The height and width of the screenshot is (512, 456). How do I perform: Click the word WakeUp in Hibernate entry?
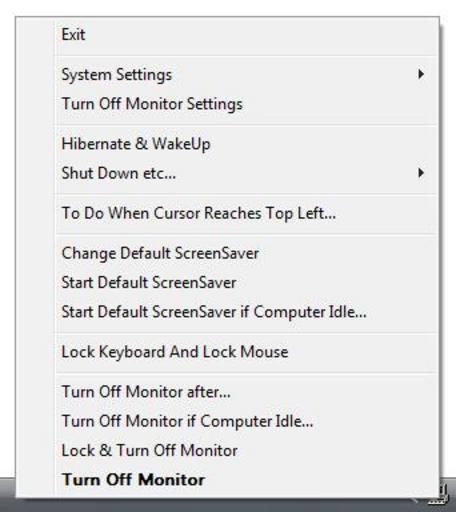[x=181, y=145]
